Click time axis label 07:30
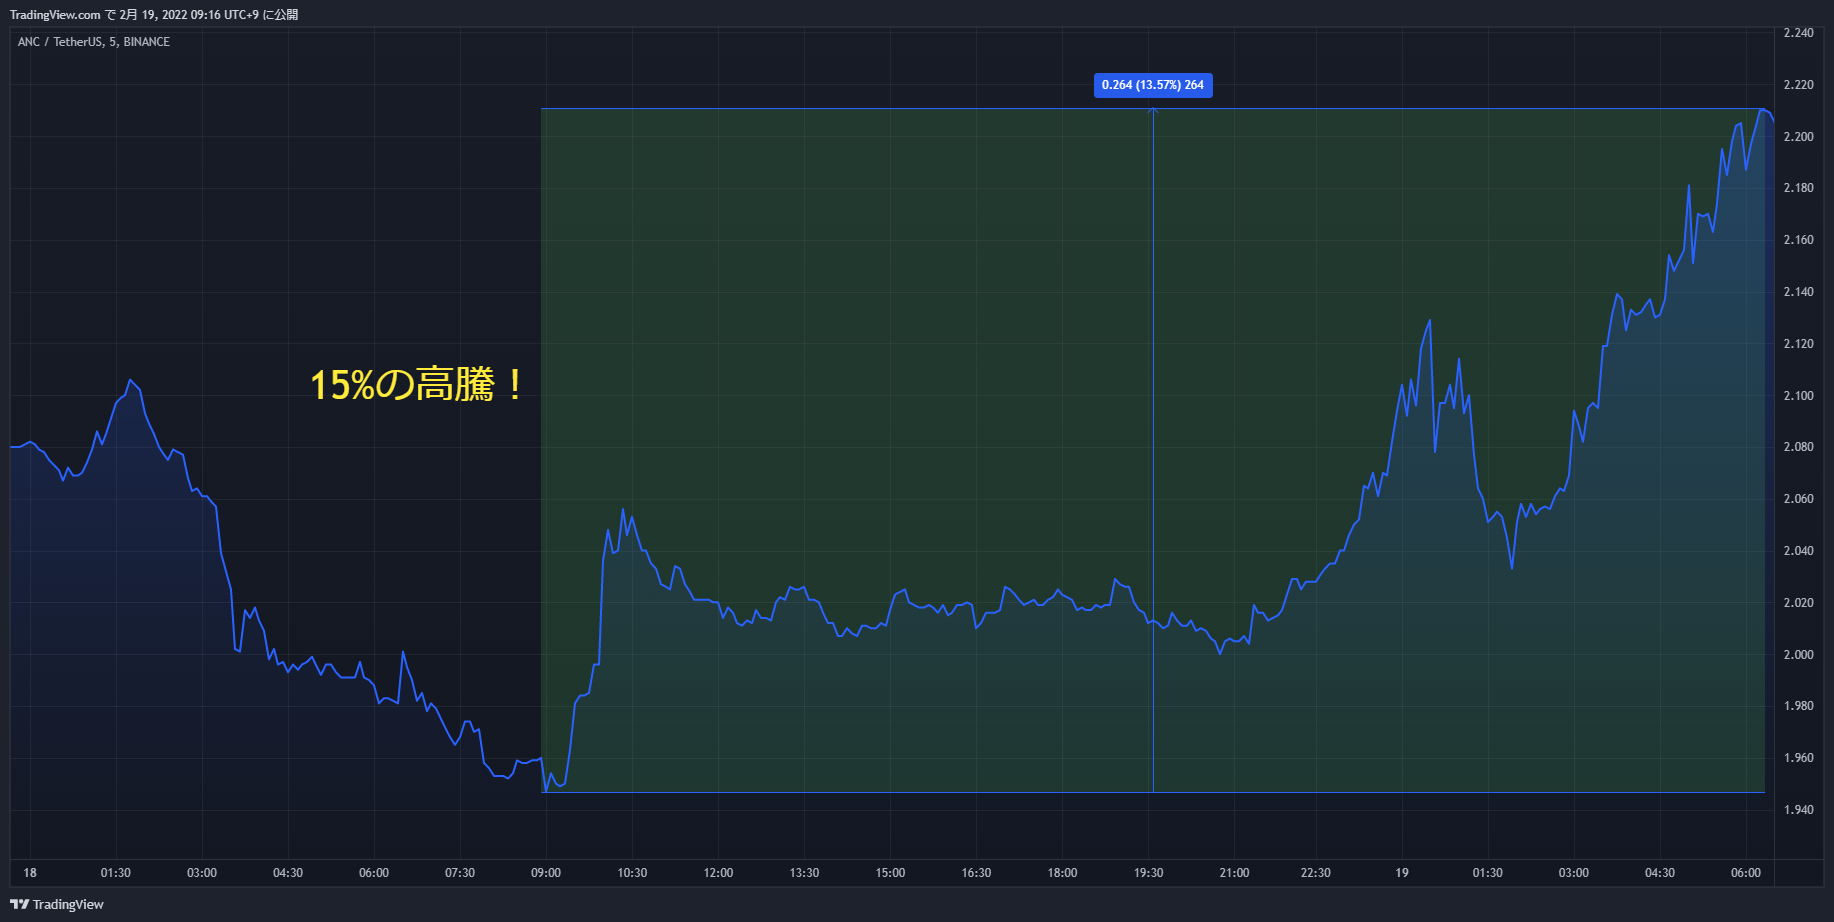This screenshot has width=1834, height=922. [x=460, y=873]
